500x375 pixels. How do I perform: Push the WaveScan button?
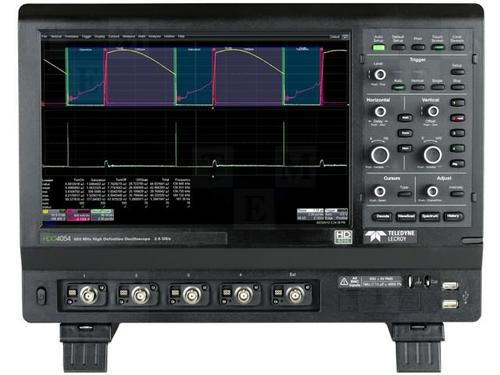[406, 217]
